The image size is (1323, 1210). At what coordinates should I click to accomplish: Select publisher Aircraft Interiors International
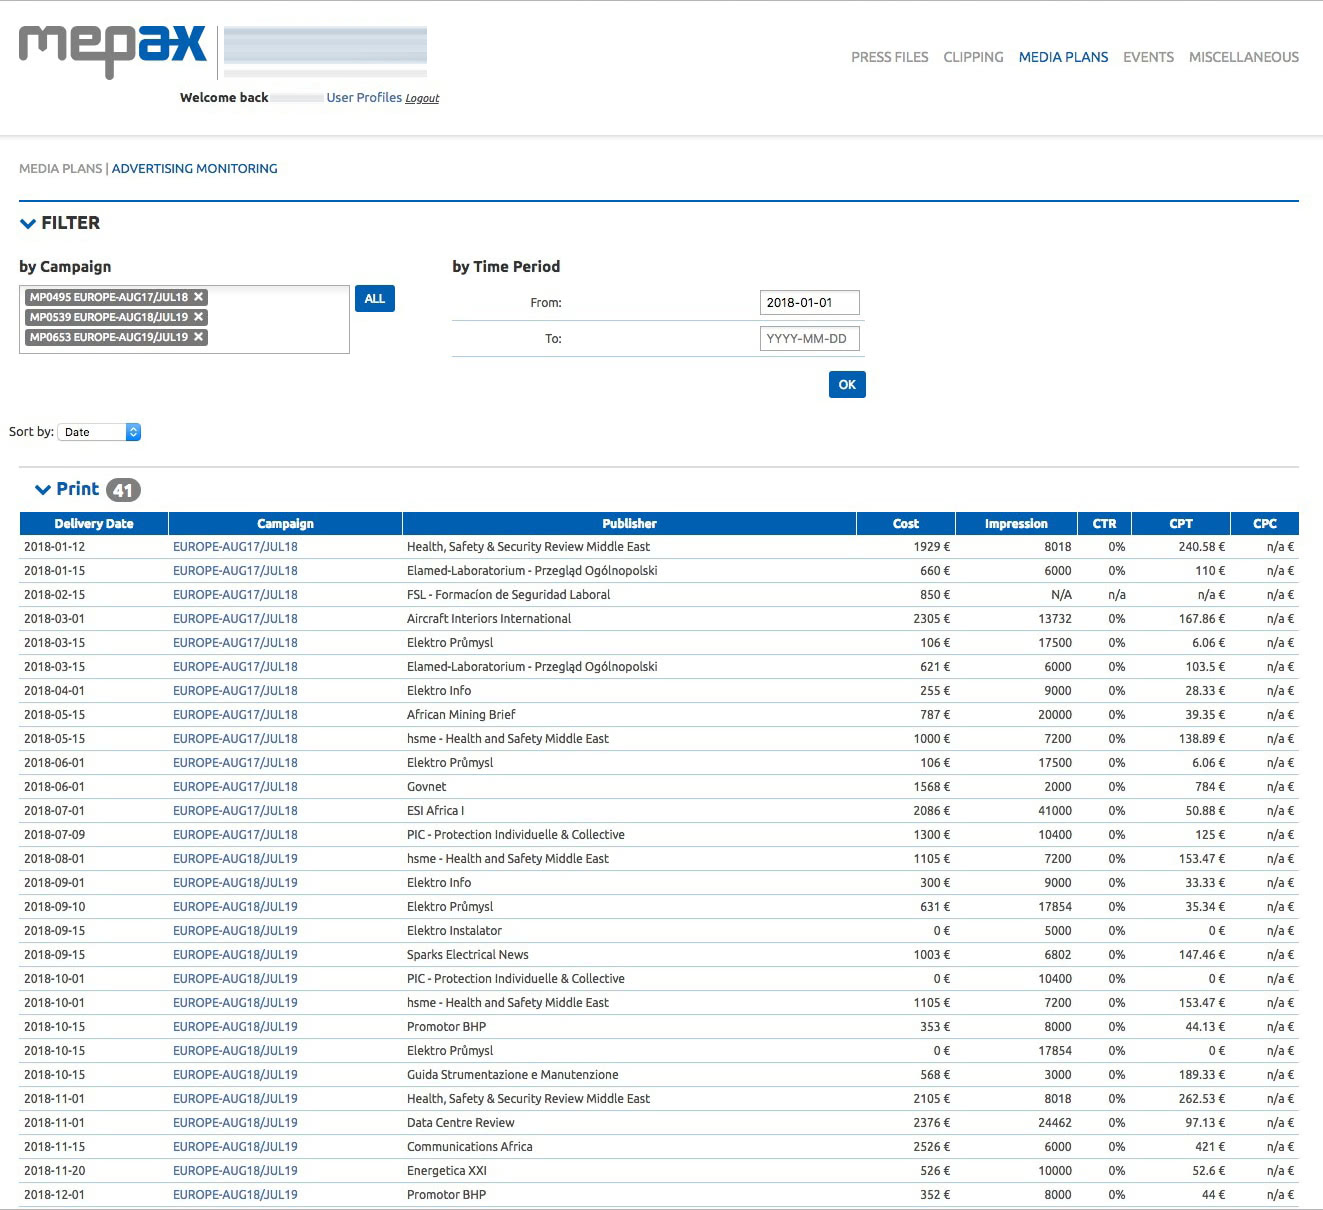489,619
